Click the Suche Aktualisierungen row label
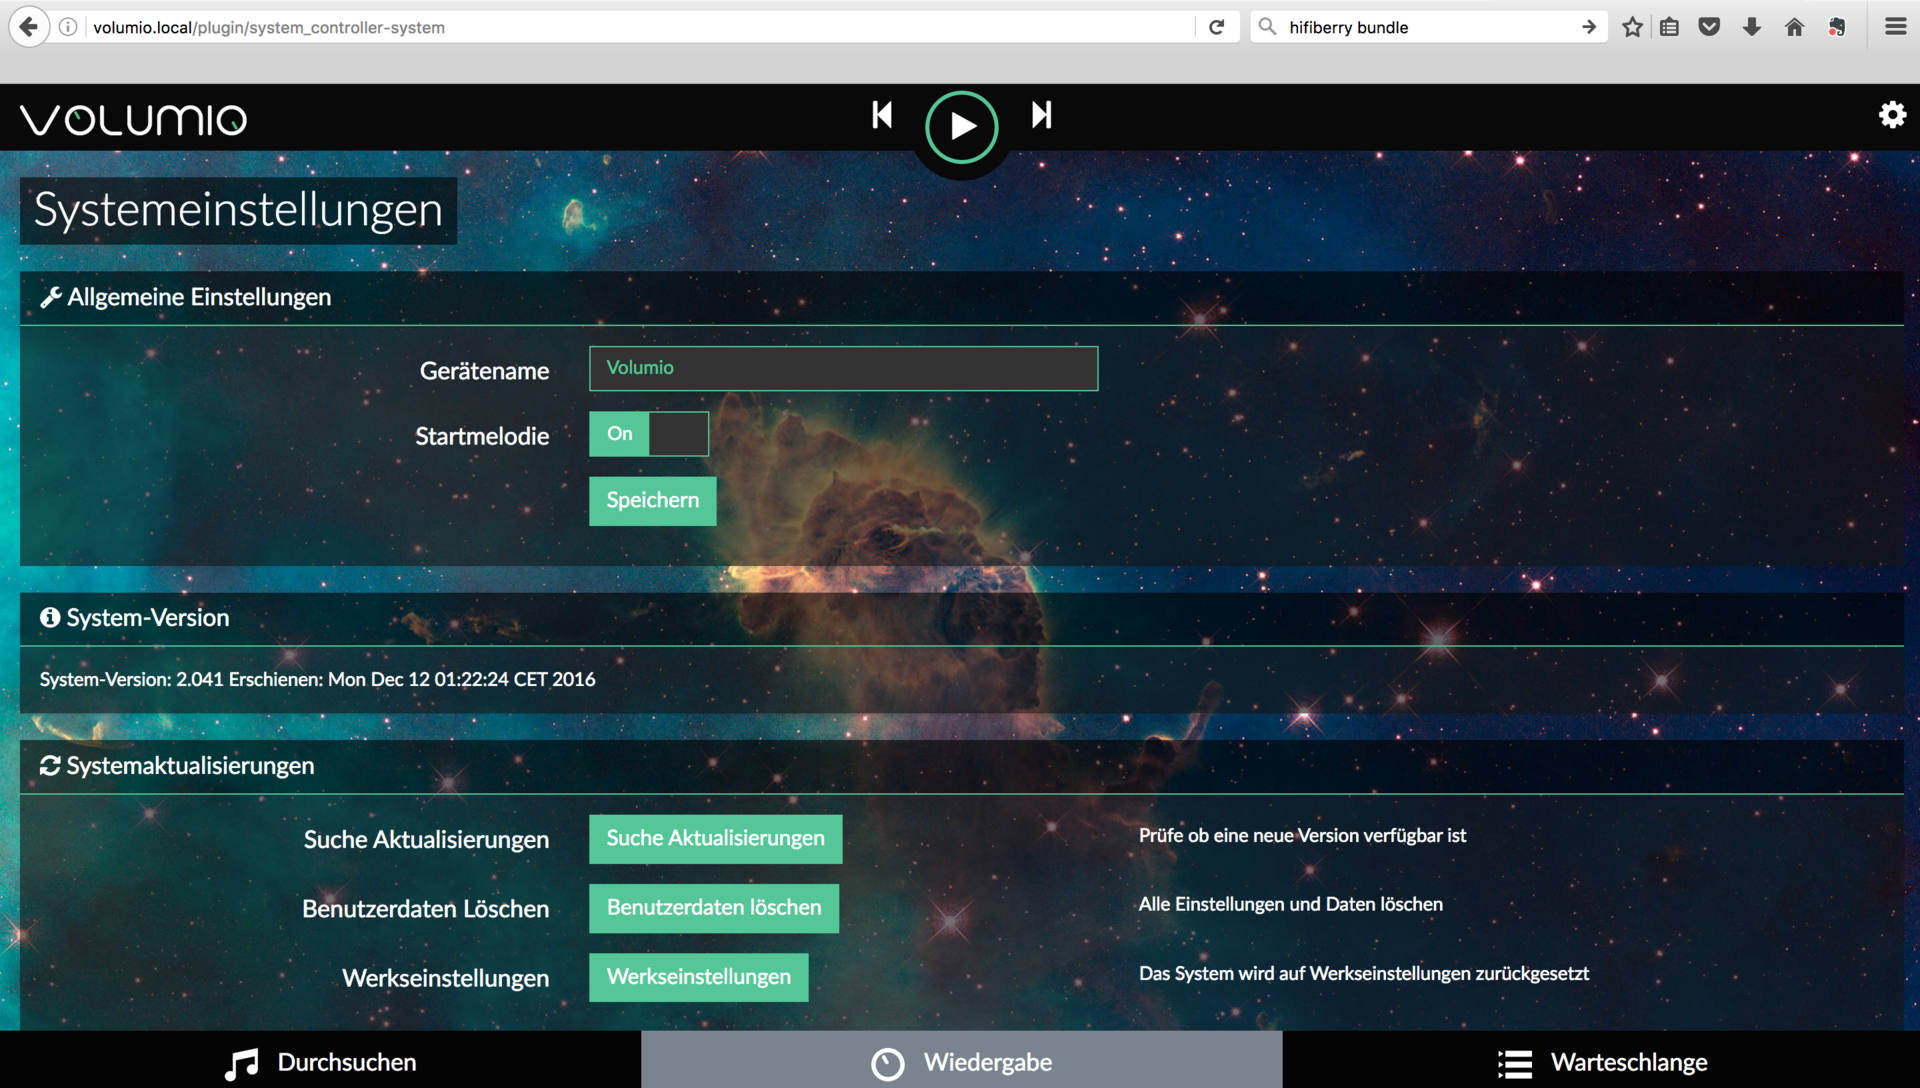This screenshot has height=1088, width=1920. tap(426, 840)
